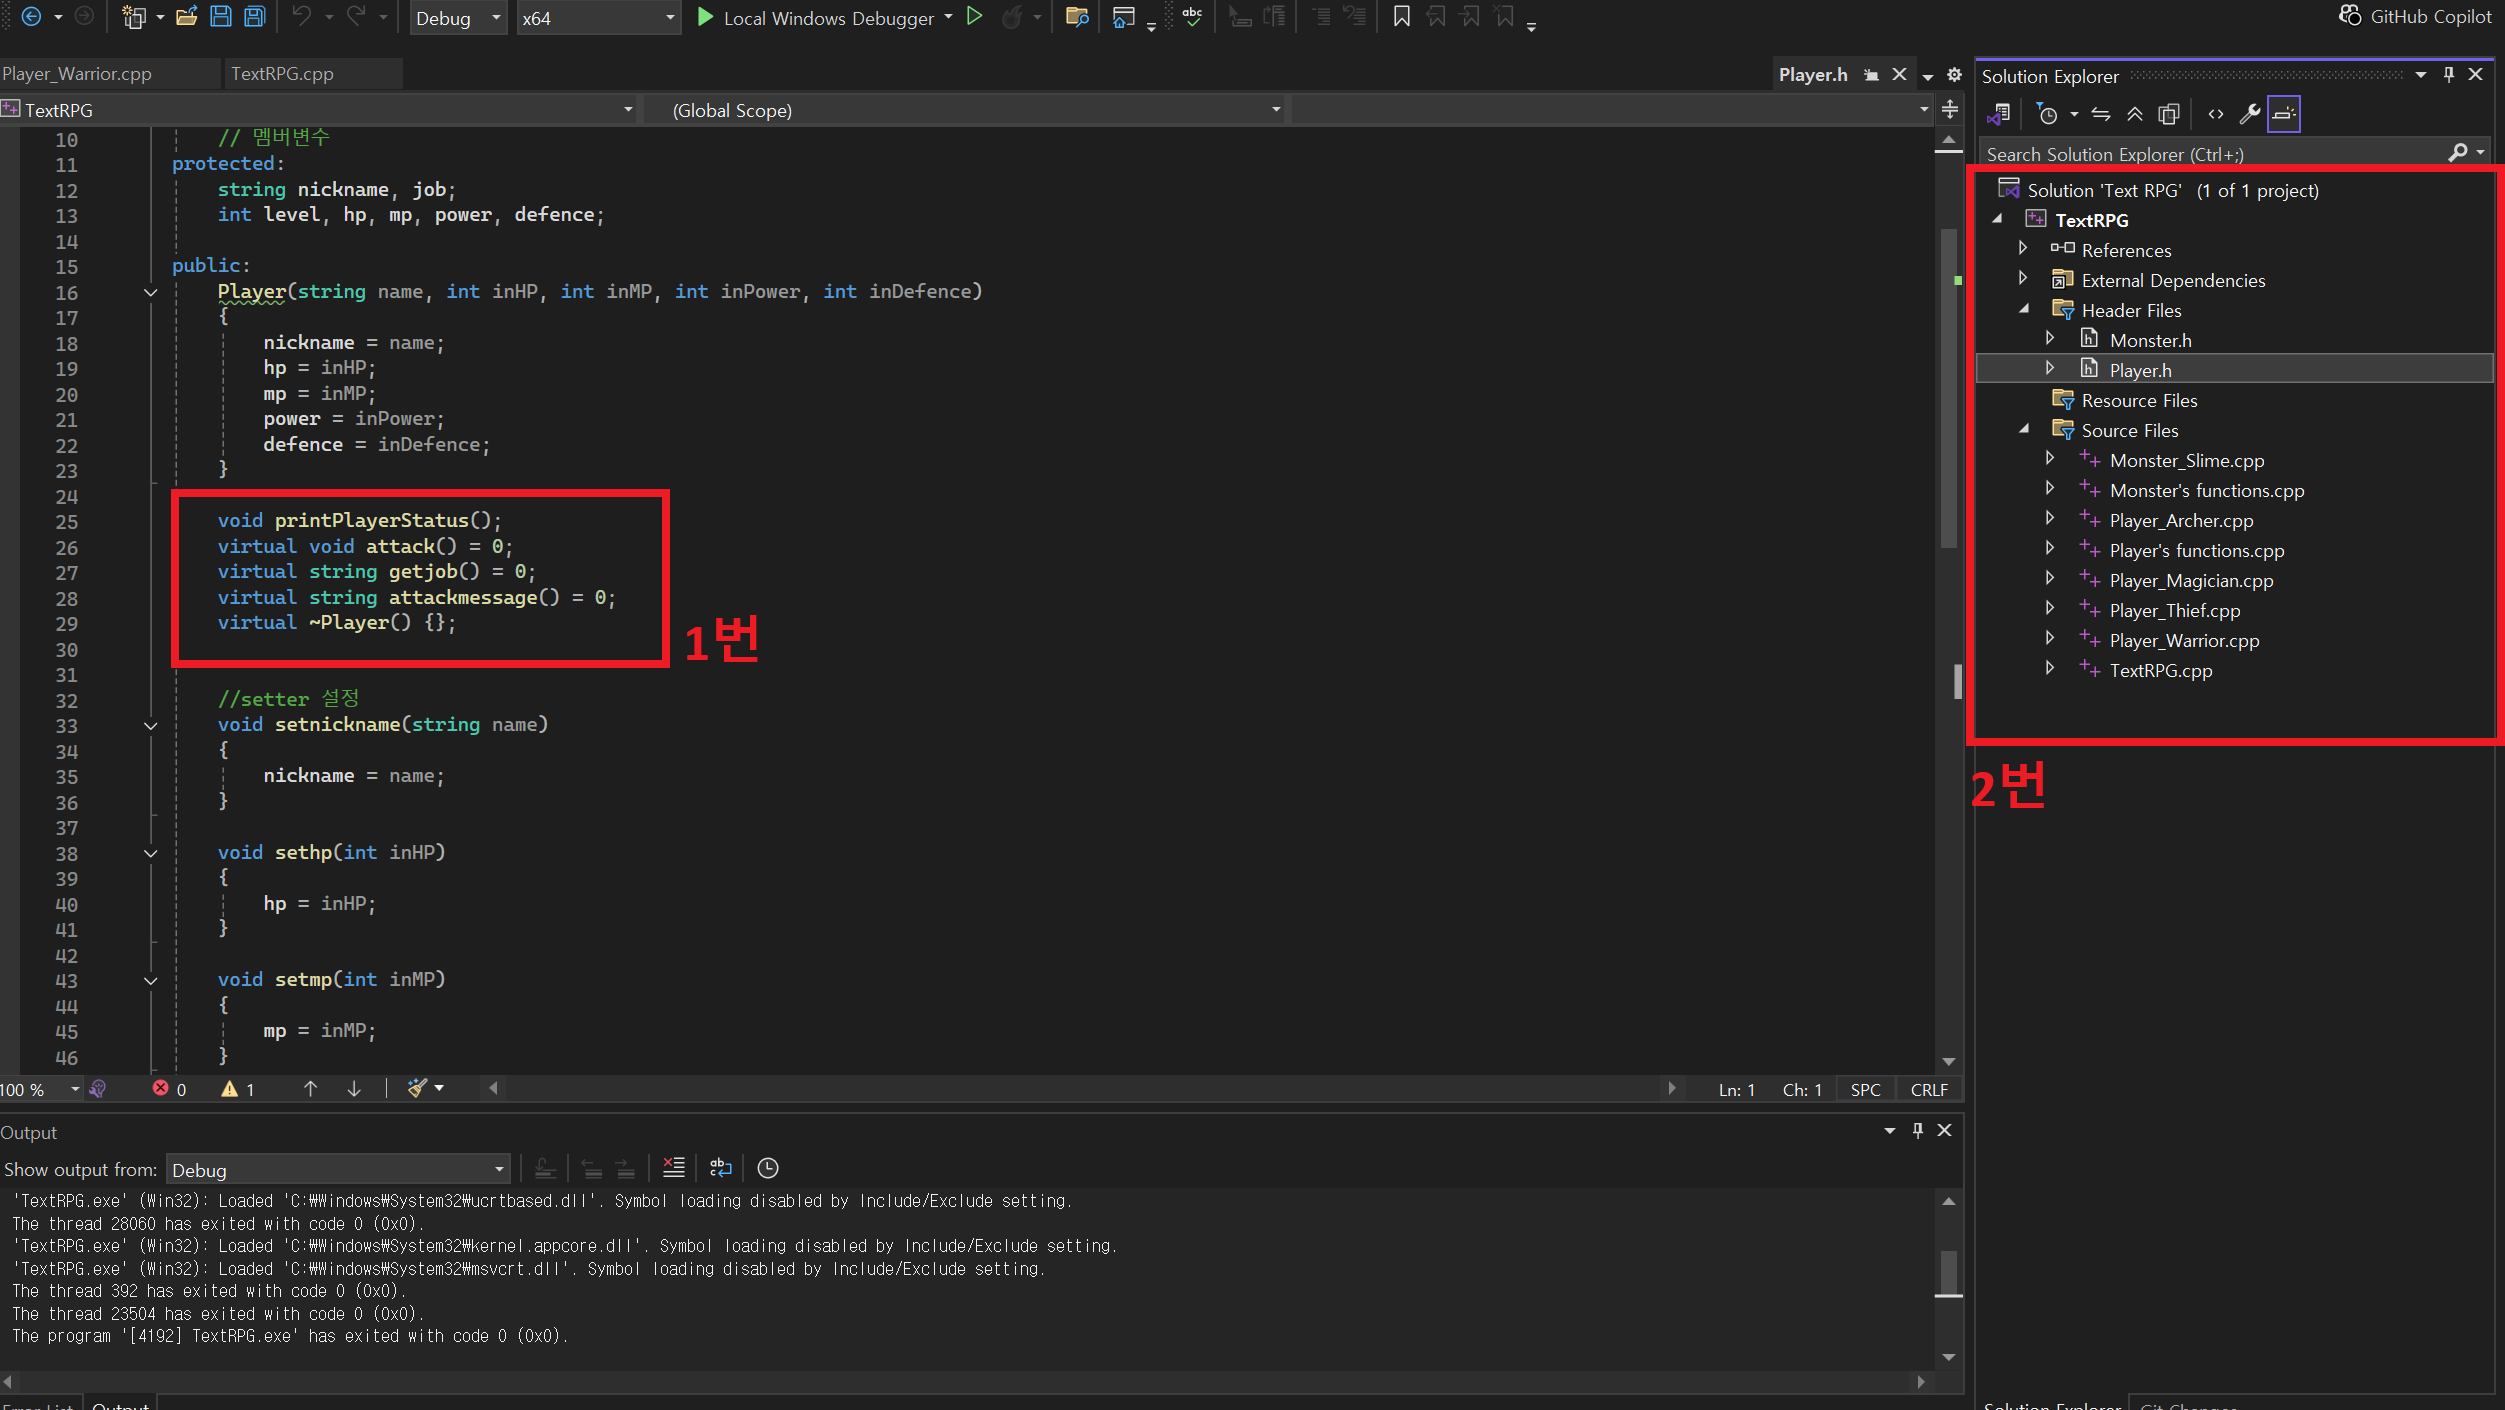Toggle auto-hide pin of the Output panel
The image size is (2505, 1410).
1918,1131
